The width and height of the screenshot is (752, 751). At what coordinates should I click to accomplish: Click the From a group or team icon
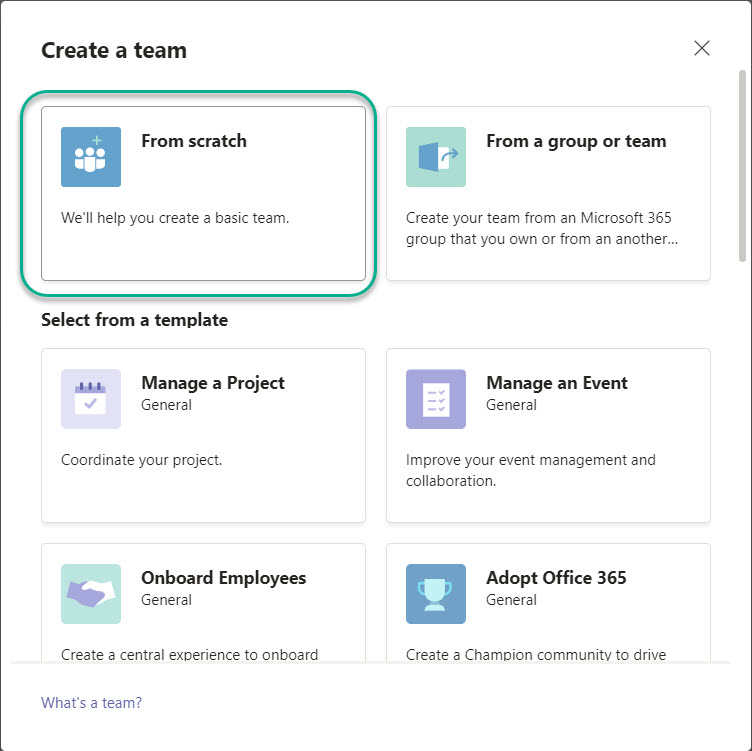pyautogui.click(x=435, y=157)
